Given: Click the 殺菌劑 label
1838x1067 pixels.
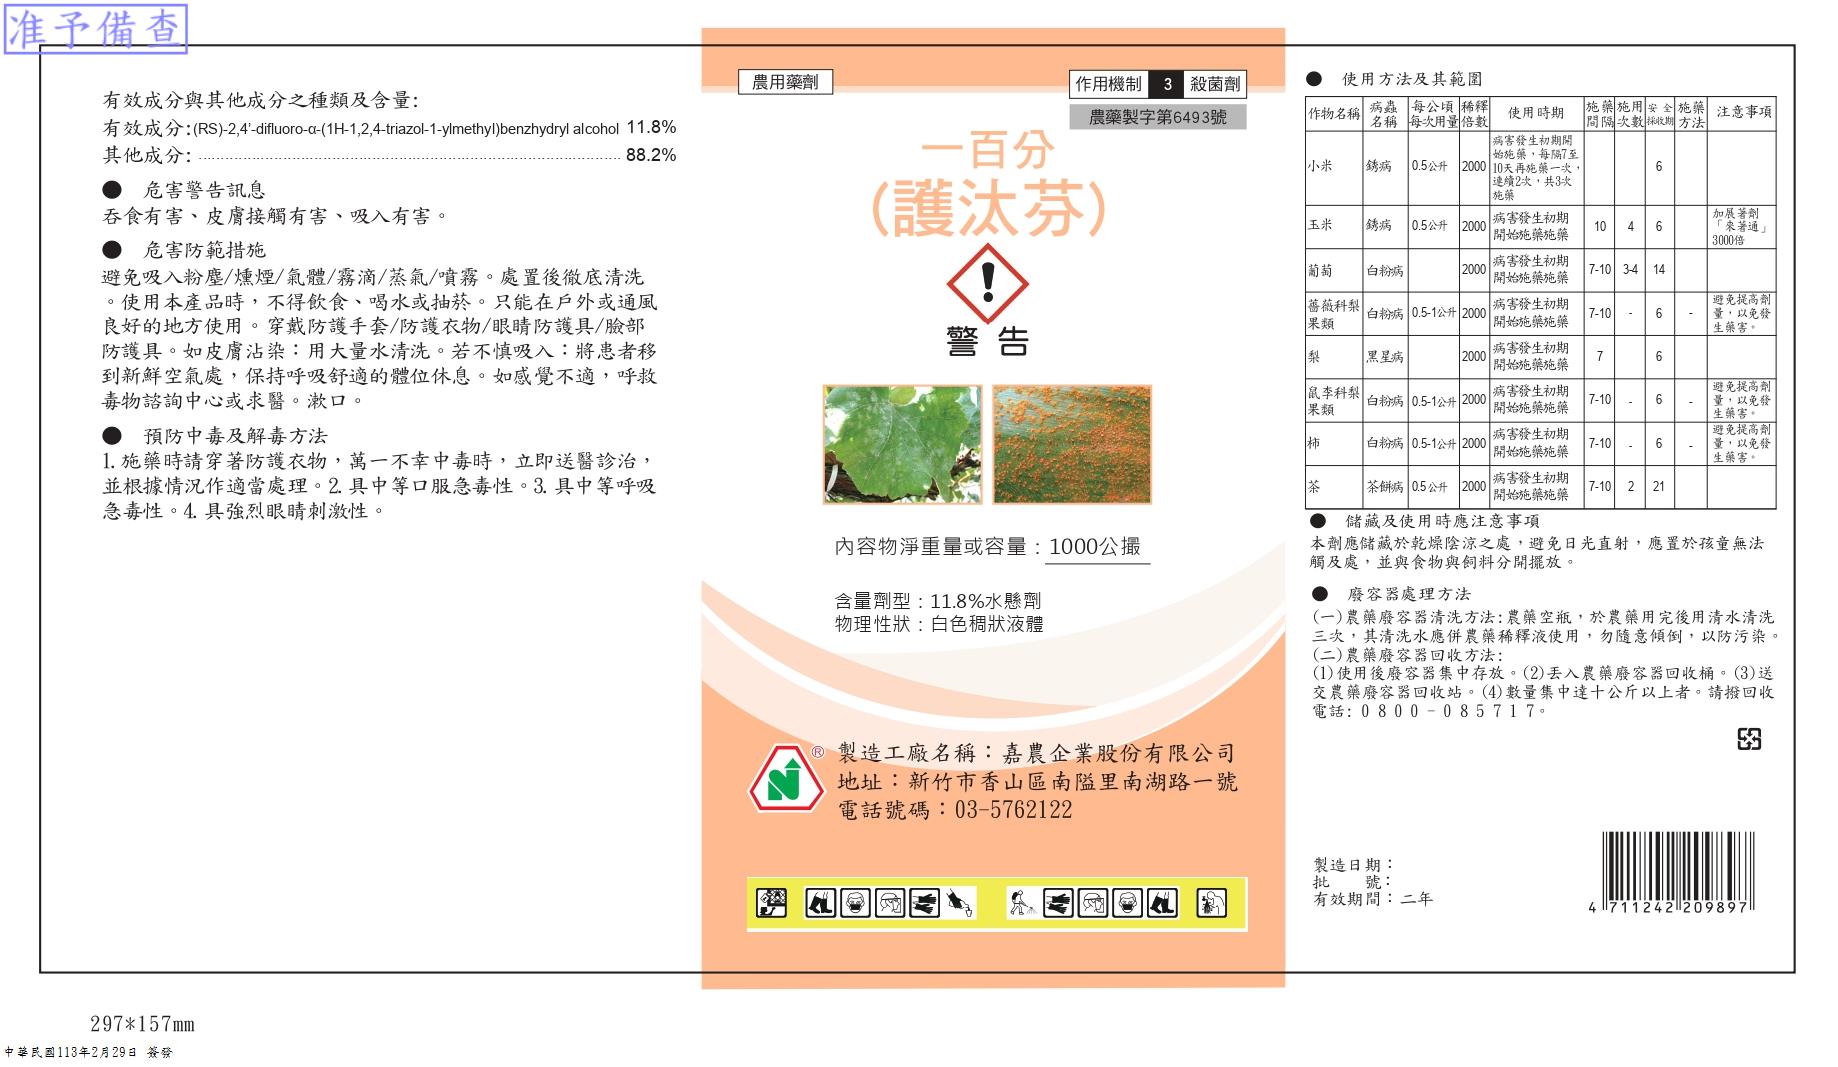Looking at the screenshot, I should (x=1215, y=85).
